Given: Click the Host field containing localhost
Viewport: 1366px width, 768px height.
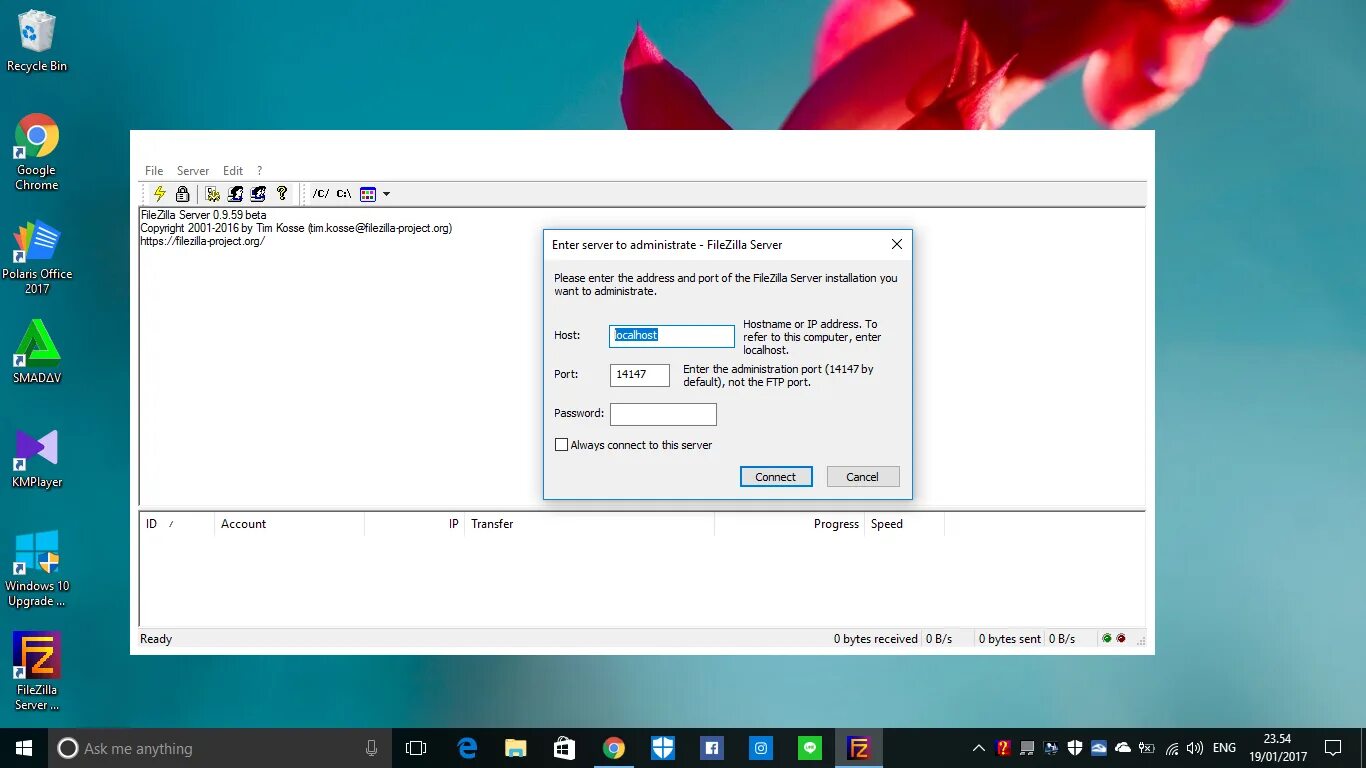Looking at the screenshot, I should click(672, 336).
